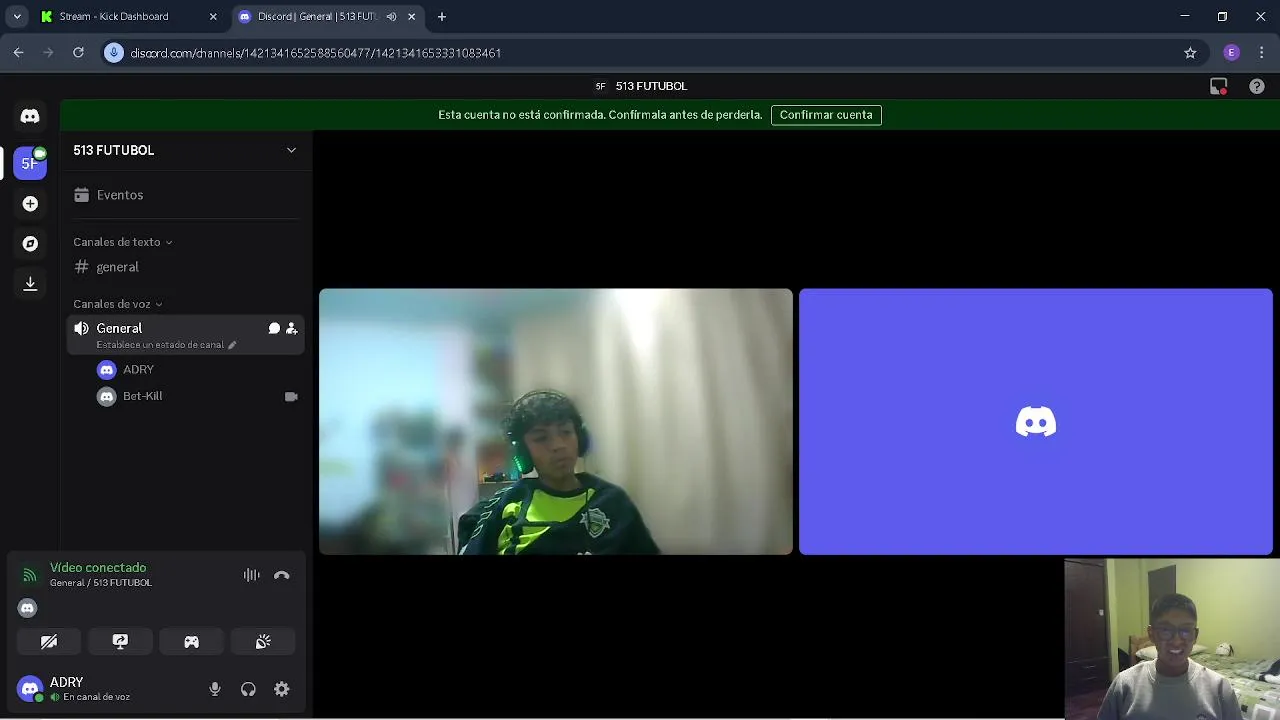Viewport: 1280px width, 720px height.
Task: Focus Bet-Kill's video tile
Action: point(556,421)
